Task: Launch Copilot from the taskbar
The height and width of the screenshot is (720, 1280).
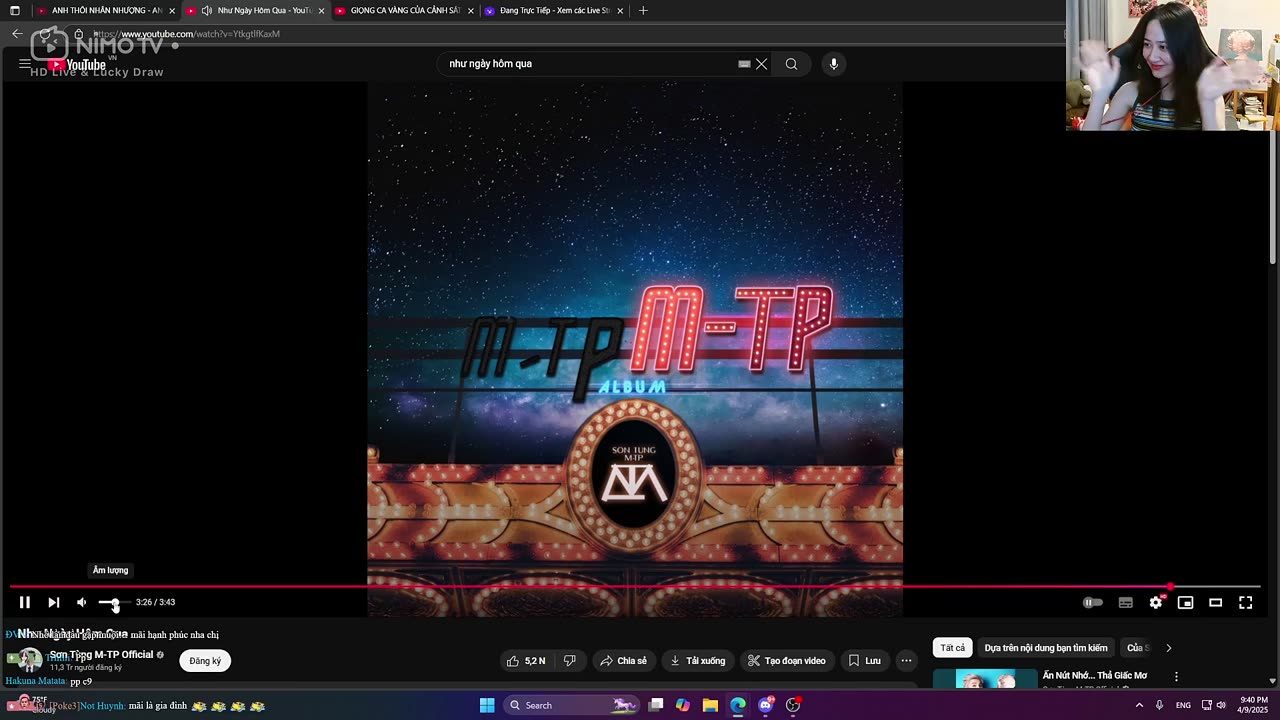Action: pyautogui.click(x=683, y=705)
